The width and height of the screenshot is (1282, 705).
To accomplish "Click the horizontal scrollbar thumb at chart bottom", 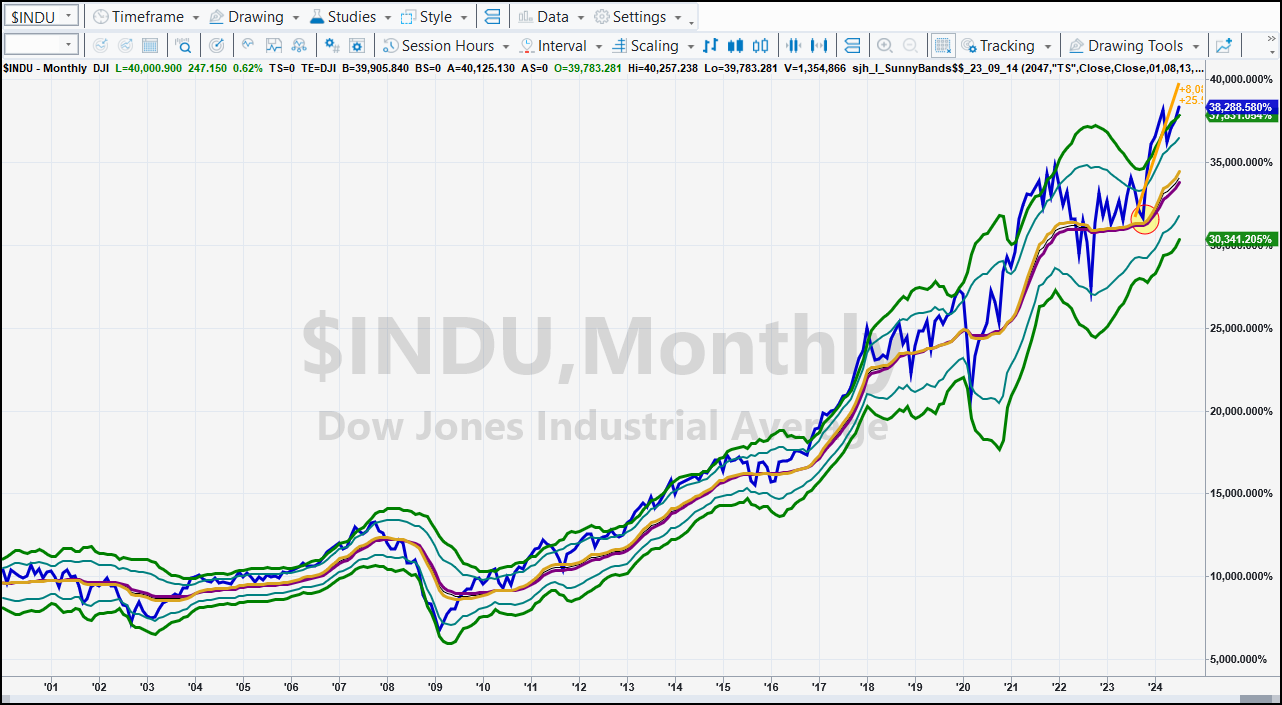I will coord(1257,699).
